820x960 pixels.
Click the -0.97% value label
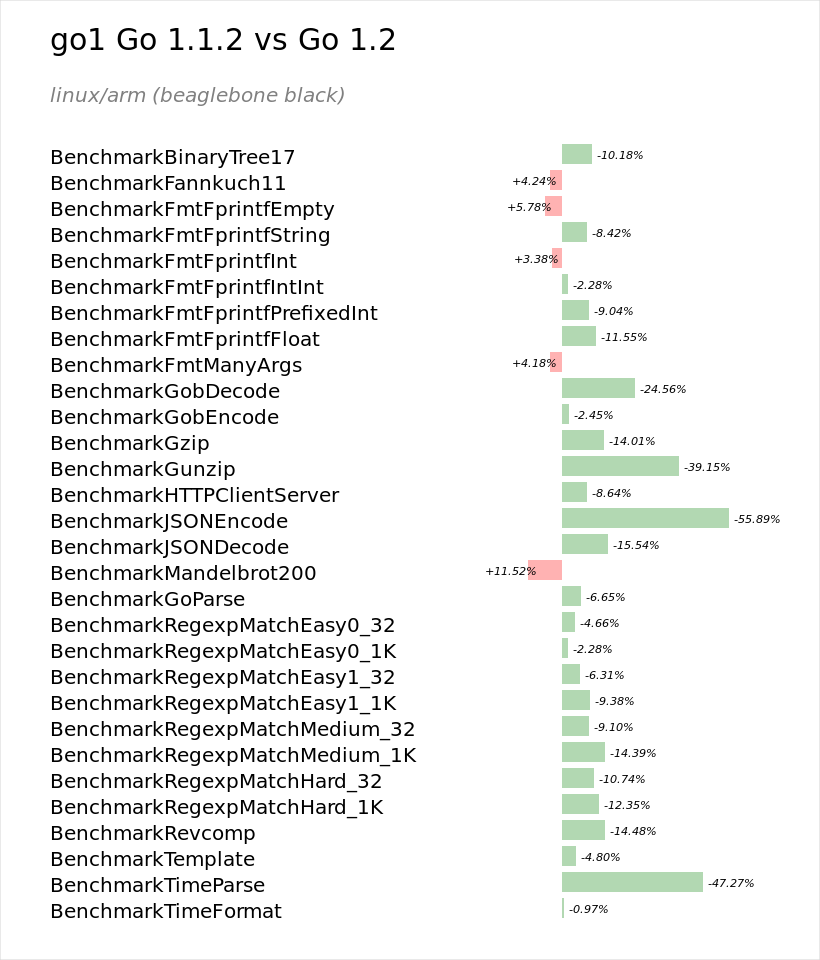(589, 909)
